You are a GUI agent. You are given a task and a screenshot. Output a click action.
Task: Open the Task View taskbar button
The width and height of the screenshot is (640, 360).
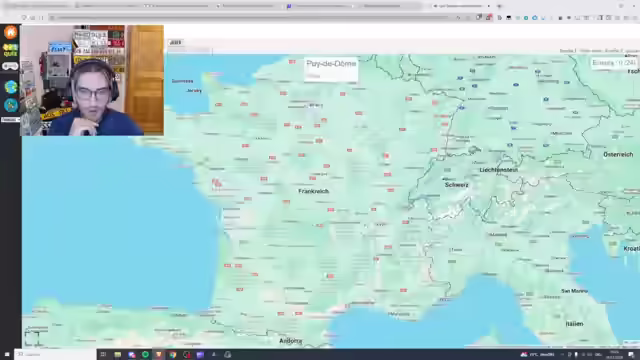103,355
